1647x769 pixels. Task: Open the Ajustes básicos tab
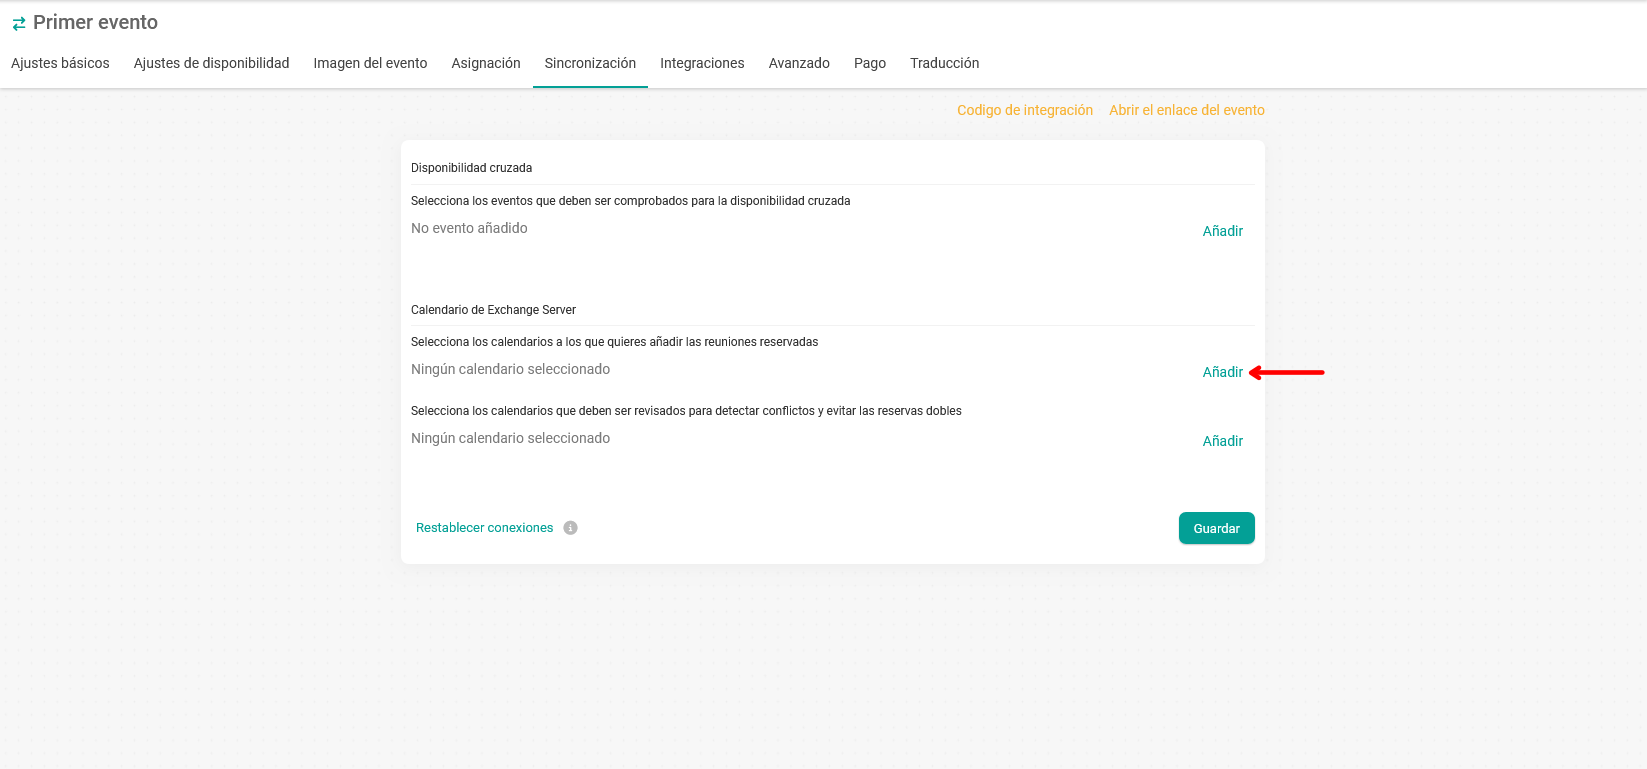60,63
